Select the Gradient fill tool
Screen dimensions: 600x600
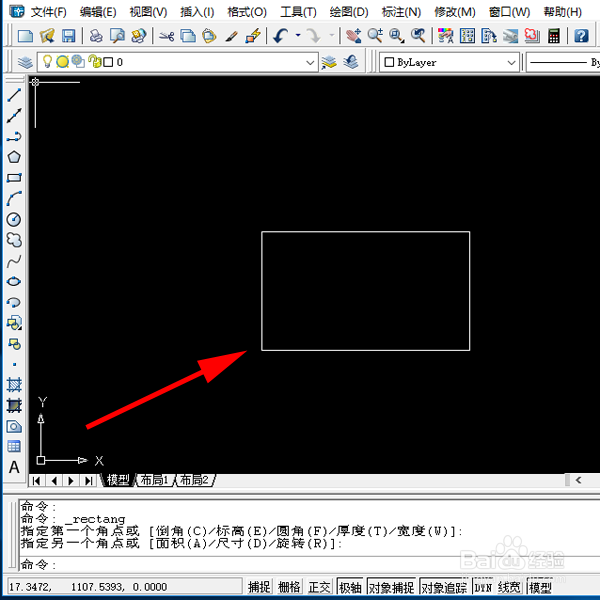[14, 406]
